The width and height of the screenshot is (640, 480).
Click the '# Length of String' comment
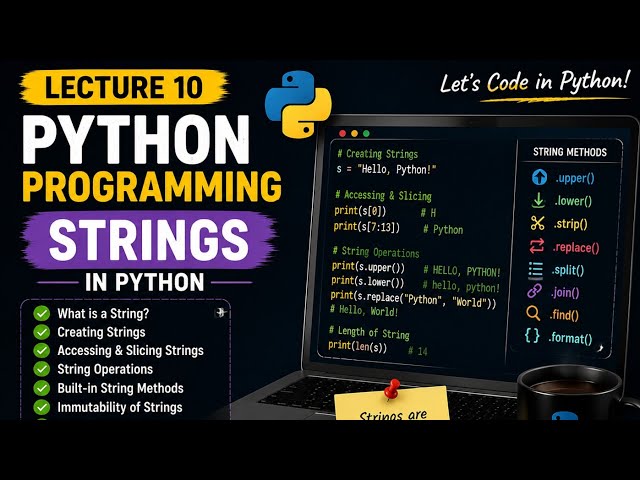(369, 333)
